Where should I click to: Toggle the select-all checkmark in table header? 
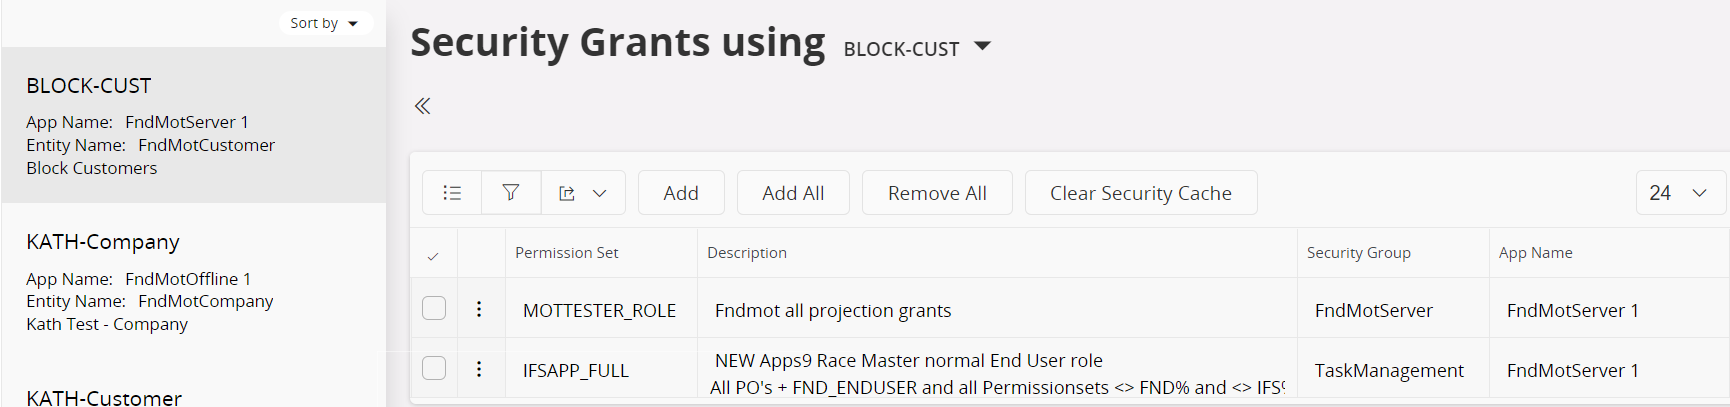pos(433,256)
